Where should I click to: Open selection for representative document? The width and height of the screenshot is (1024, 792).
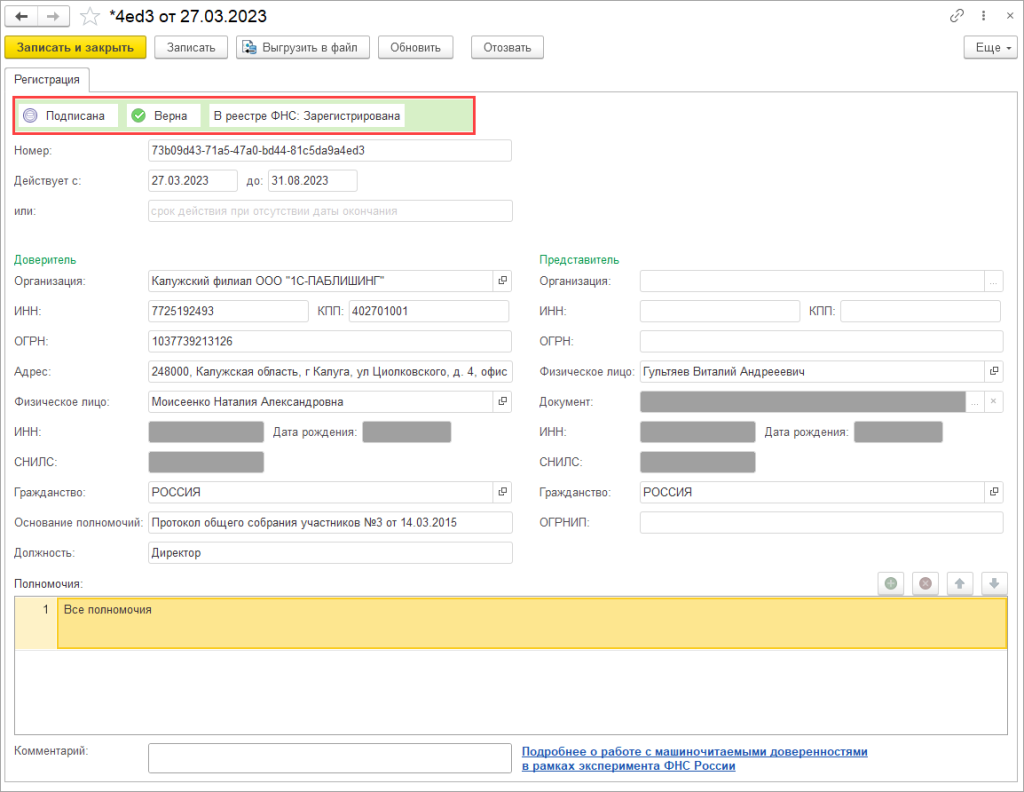click(973, 401)
